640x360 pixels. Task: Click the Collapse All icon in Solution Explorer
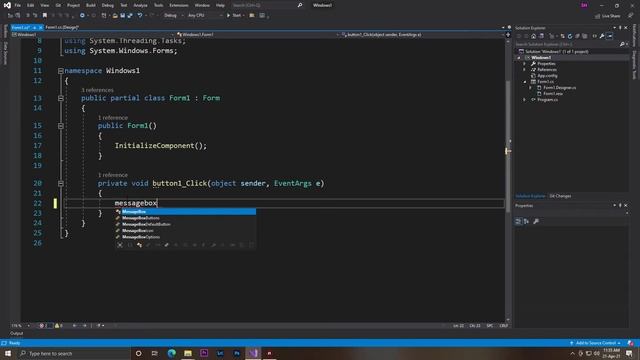pos(578,36)
